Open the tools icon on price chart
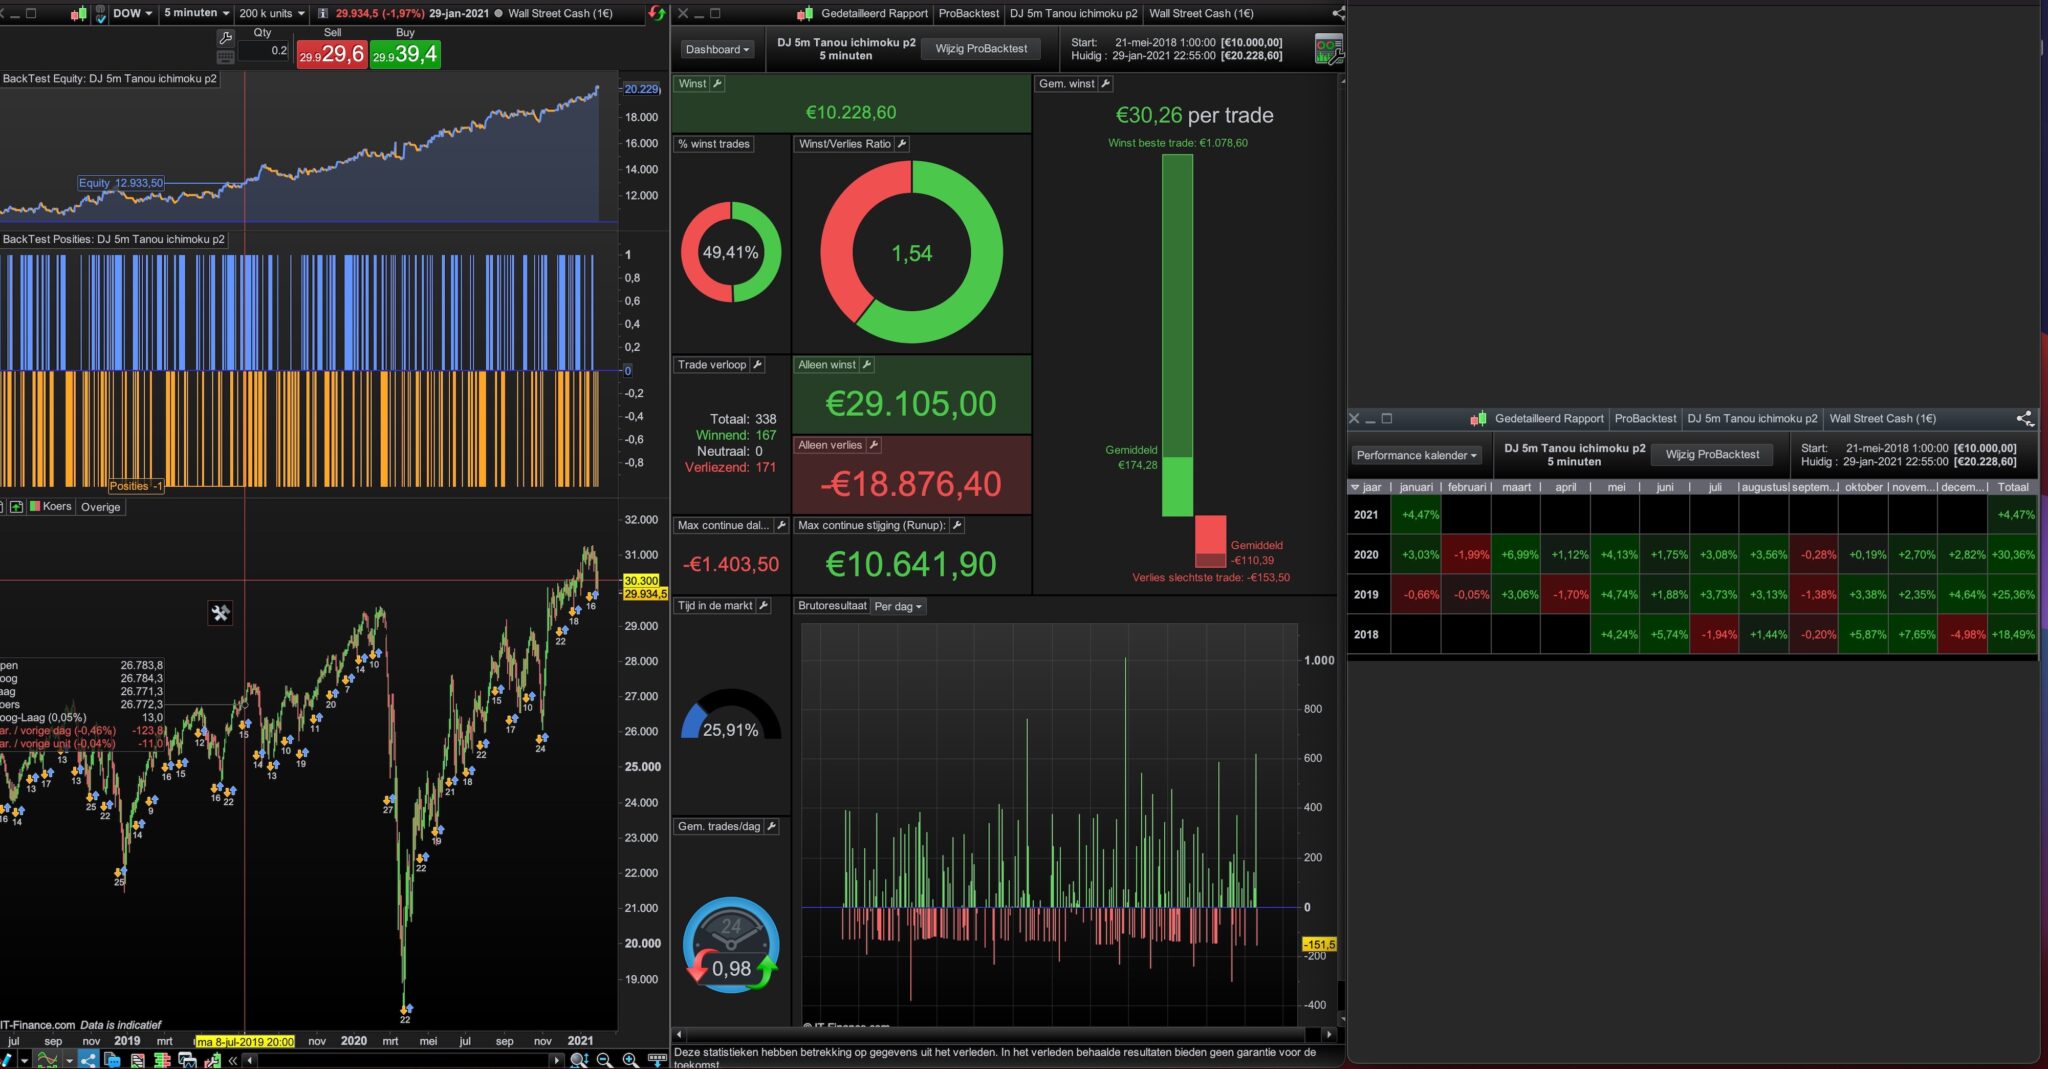 point(220,613)
